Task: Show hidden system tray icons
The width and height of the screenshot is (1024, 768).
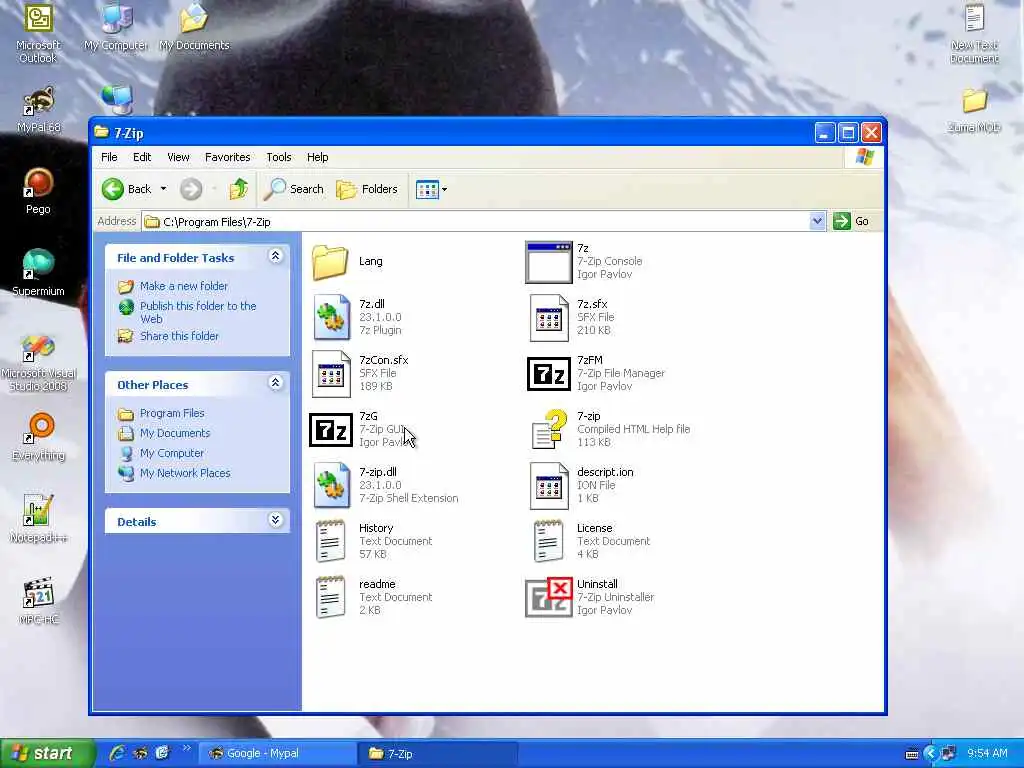Action: coord(931,754)
